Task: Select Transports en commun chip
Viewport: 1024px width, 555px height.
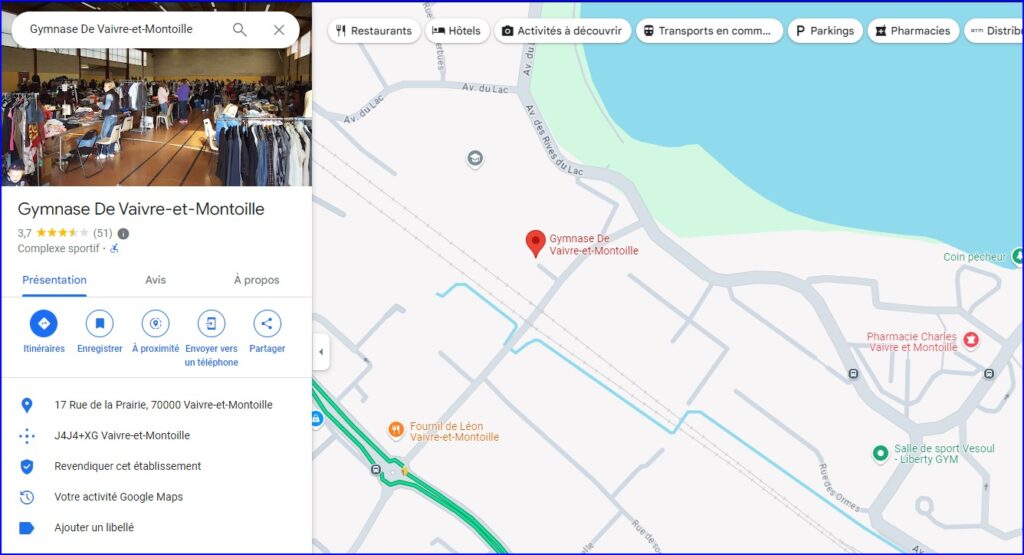Action: click(709, 31)
